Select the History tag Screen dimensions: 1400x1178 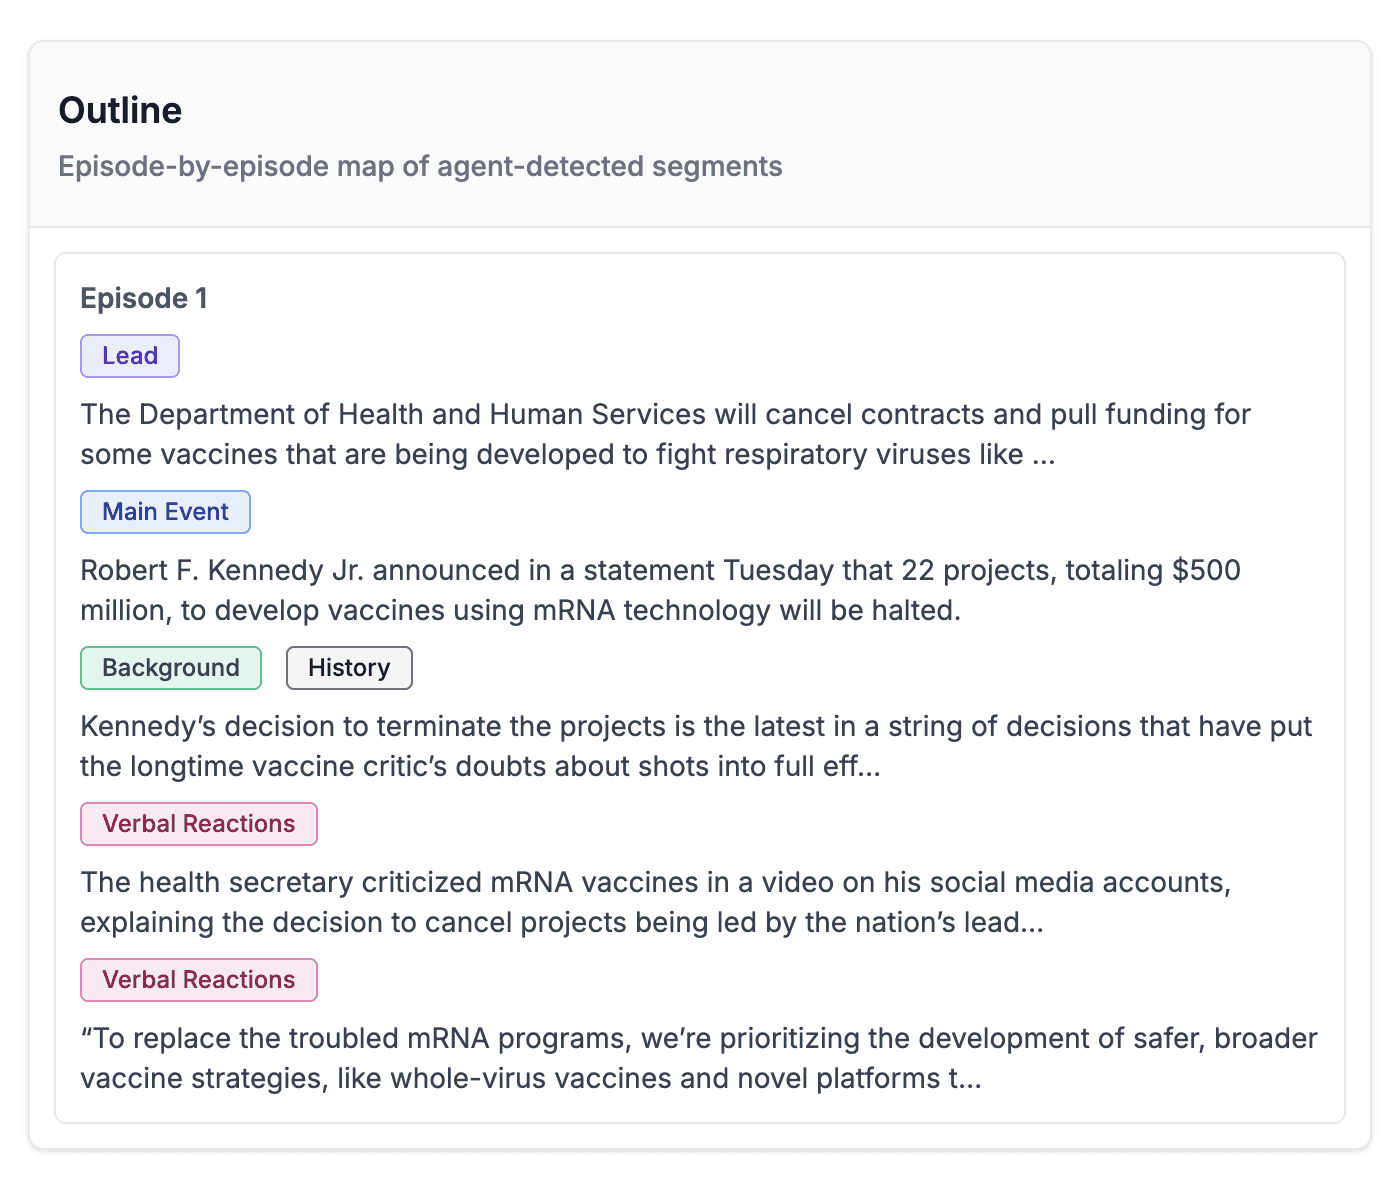(x=349, y=668)
